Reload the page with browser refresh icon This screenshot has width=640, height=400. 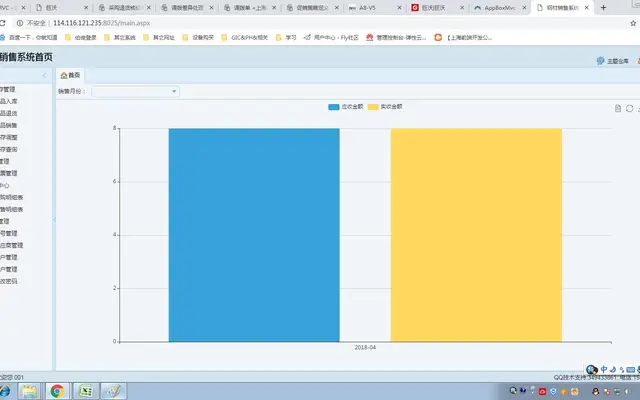point(2,23)
